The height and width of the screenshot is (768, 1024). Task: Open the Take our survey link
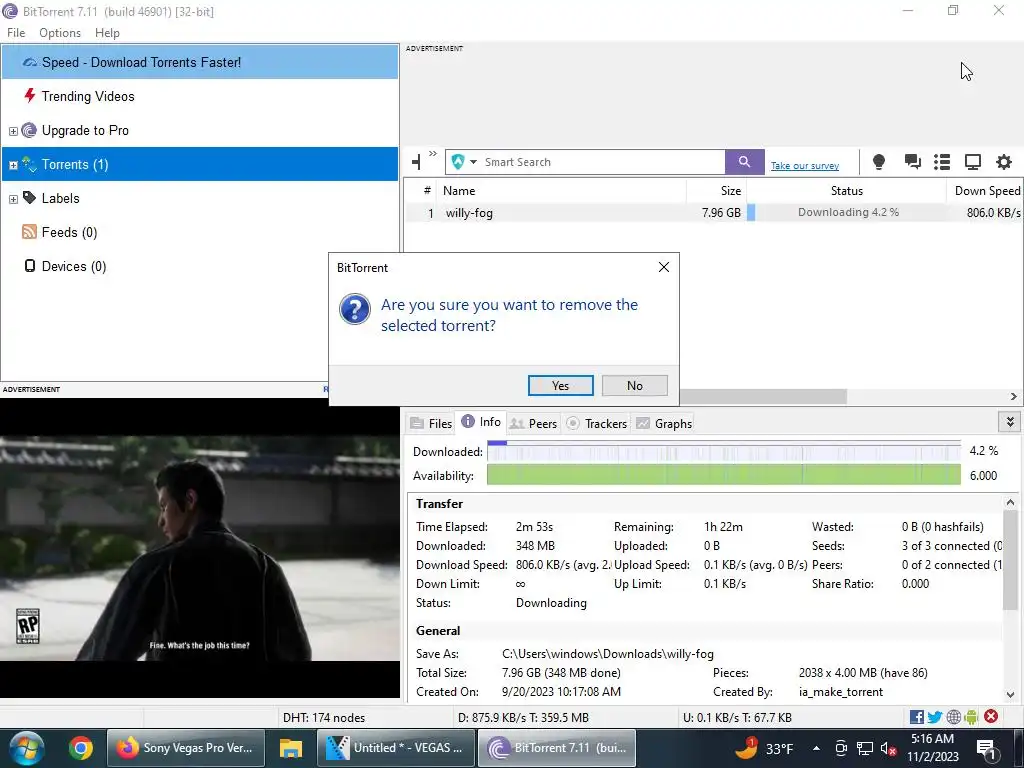pos(805,166)
